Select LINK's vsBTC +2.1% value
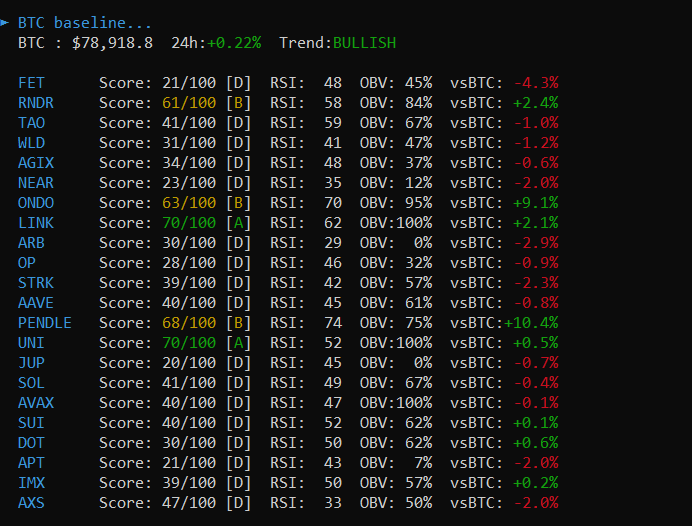 536,223
